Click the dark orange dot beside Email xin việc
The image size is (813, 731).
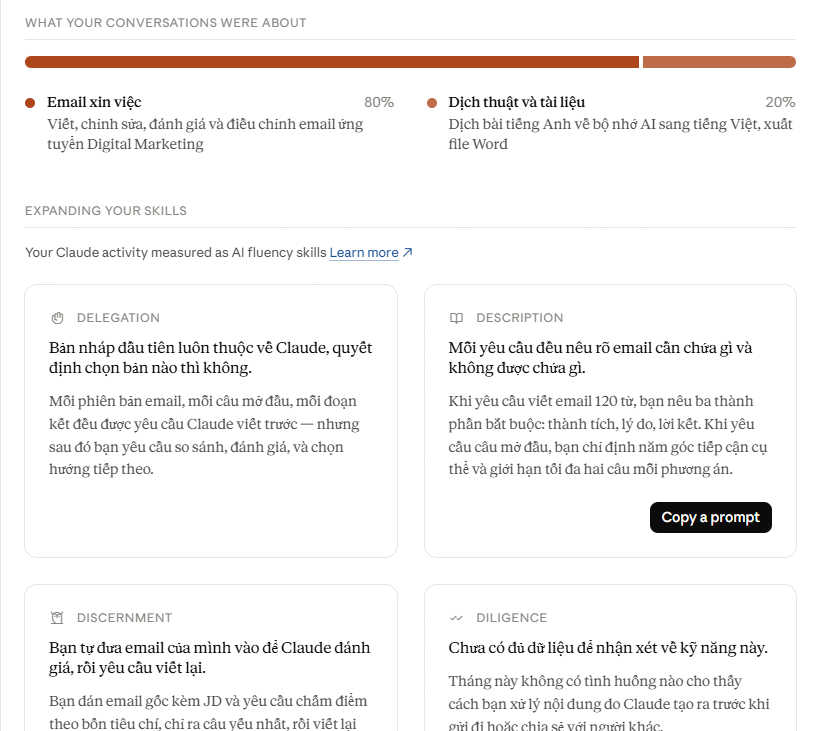30,103
